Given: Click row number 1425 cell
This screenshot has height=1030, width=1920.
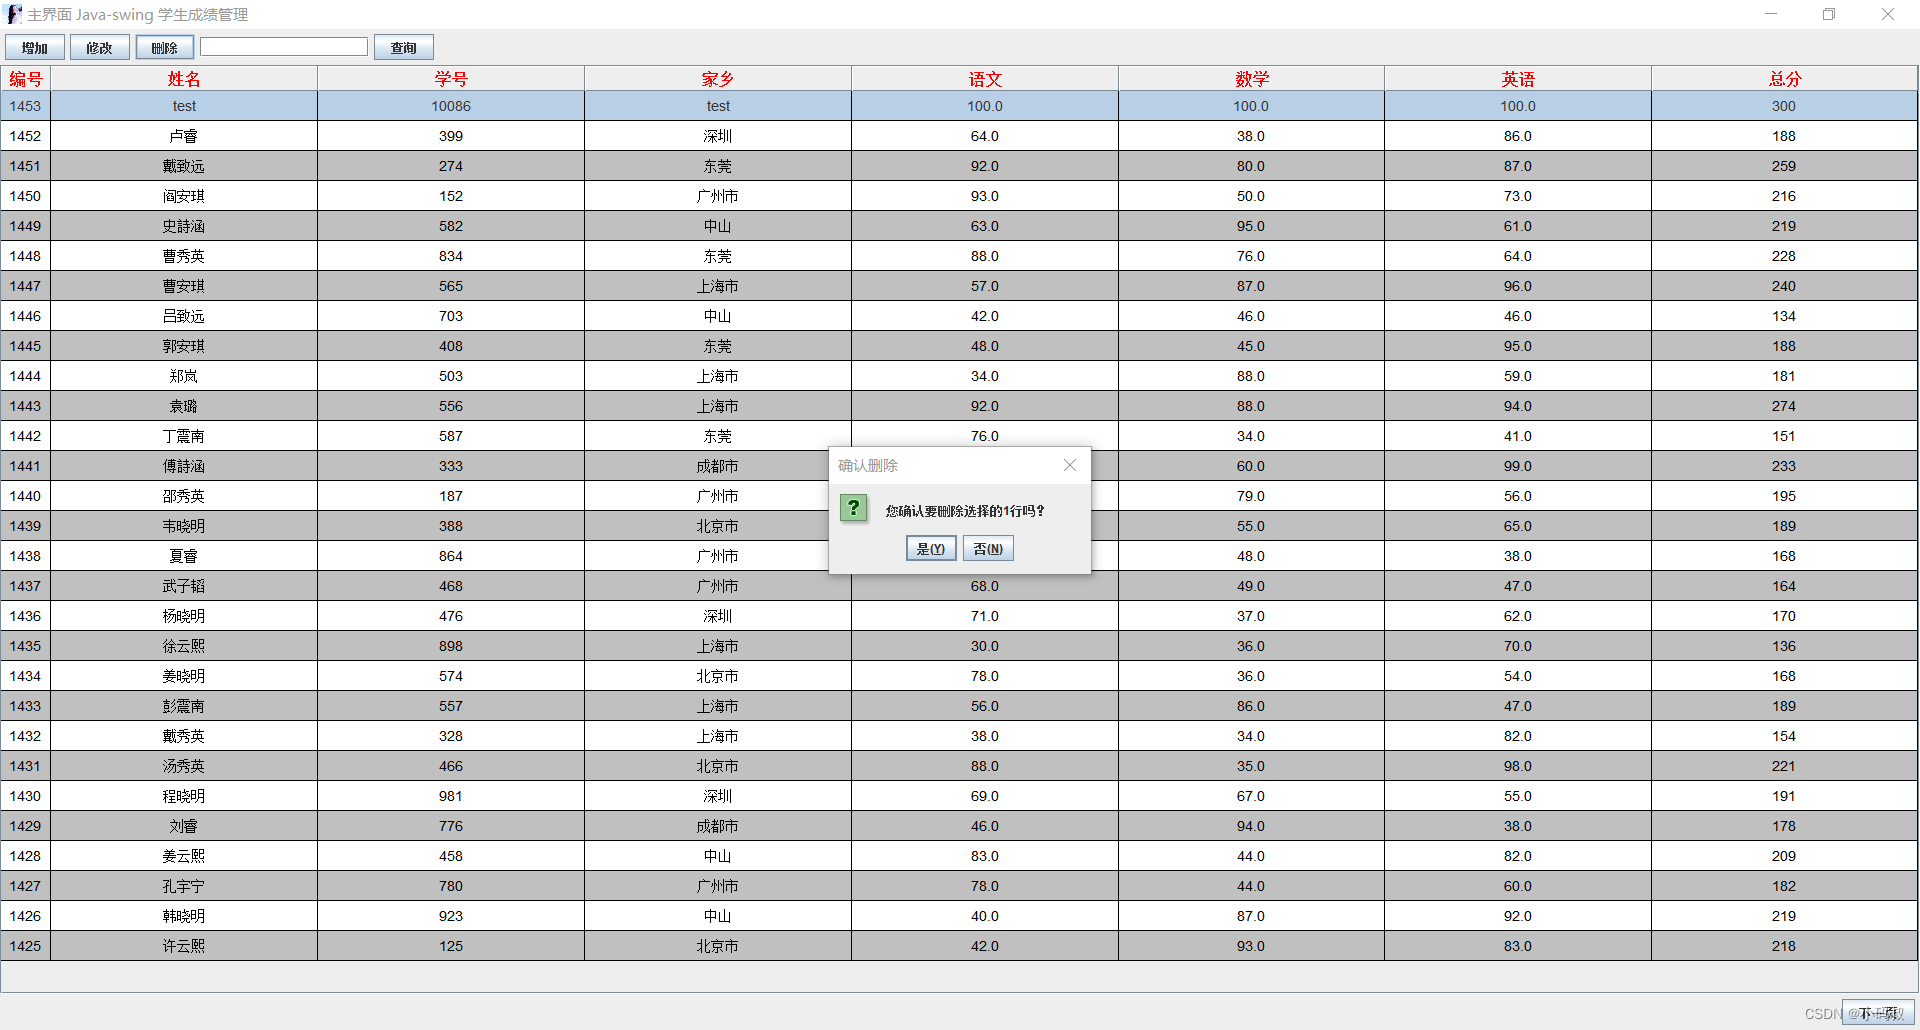Looking at the screenshot, I should coord(26,946).
